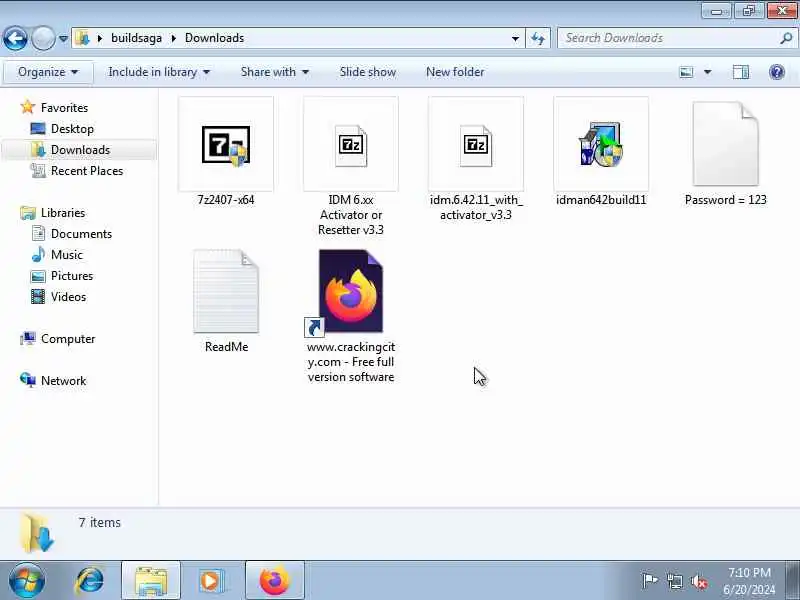This screenshot has height=600, width=800.
Task: Switch to Firefox on the taskbar
Action: [274, 580]
